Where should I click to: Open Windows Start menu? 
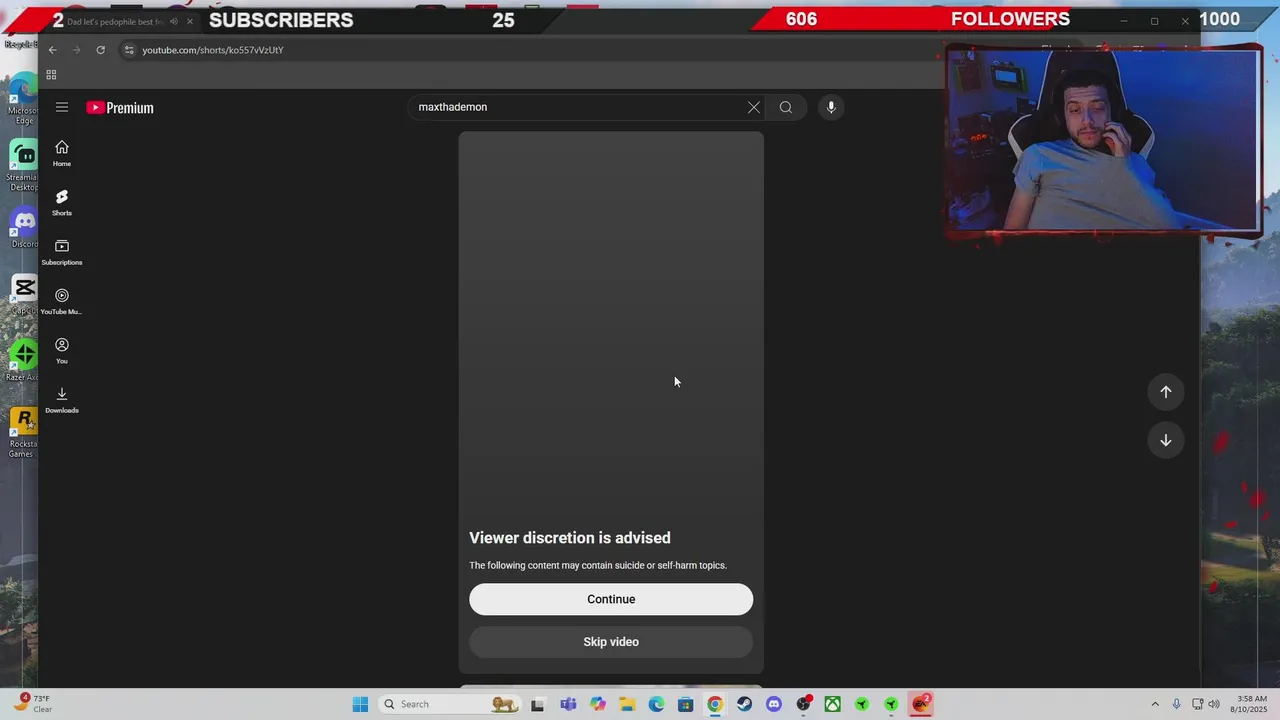(360, 704)
